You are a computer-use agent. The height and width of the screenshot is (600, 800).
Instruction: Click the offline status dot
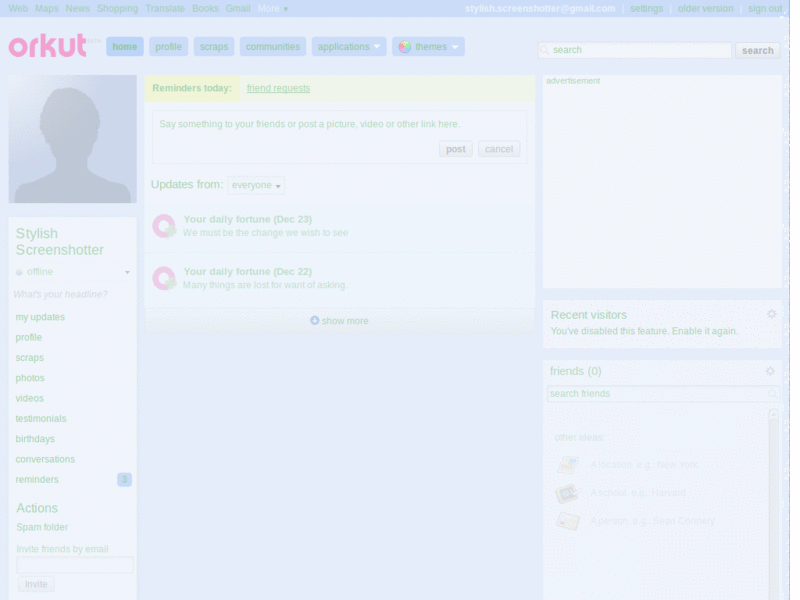pyautogui.click(x=19, y=272)
